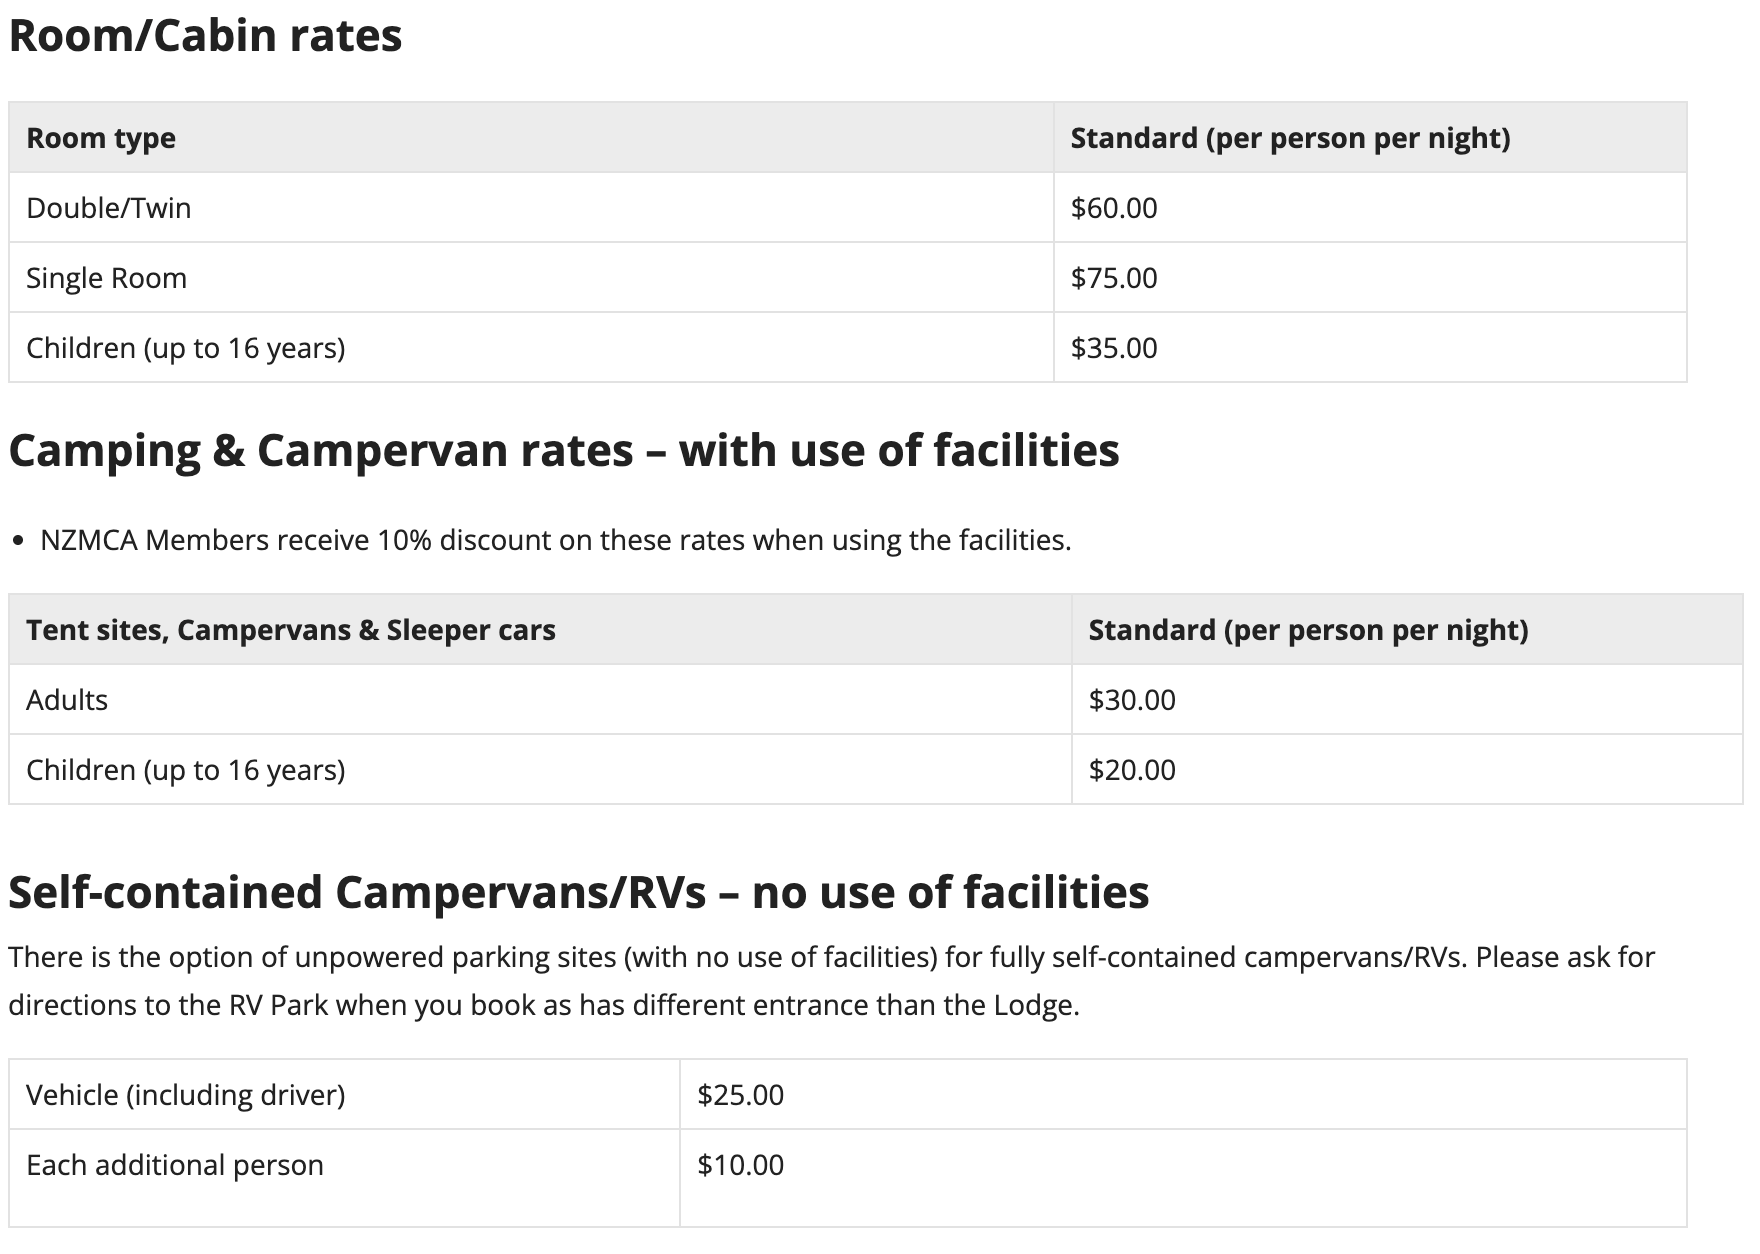
Task: Click the $60.00 Double/Twin price
Action: coord(1114,208)
